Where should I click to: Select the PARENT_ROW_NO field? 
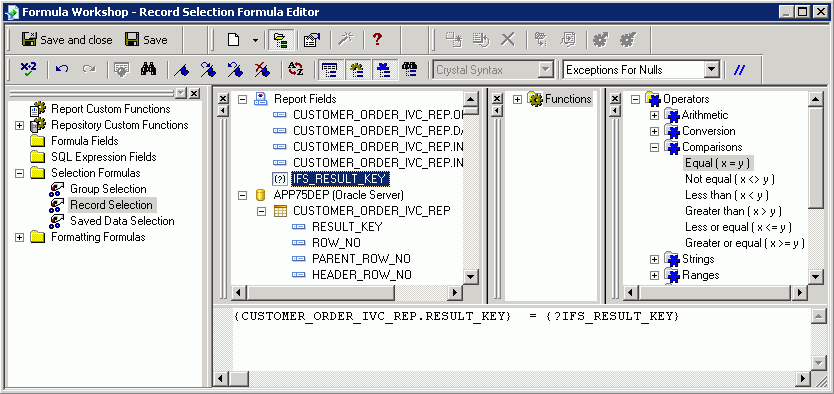coord(361,259)
